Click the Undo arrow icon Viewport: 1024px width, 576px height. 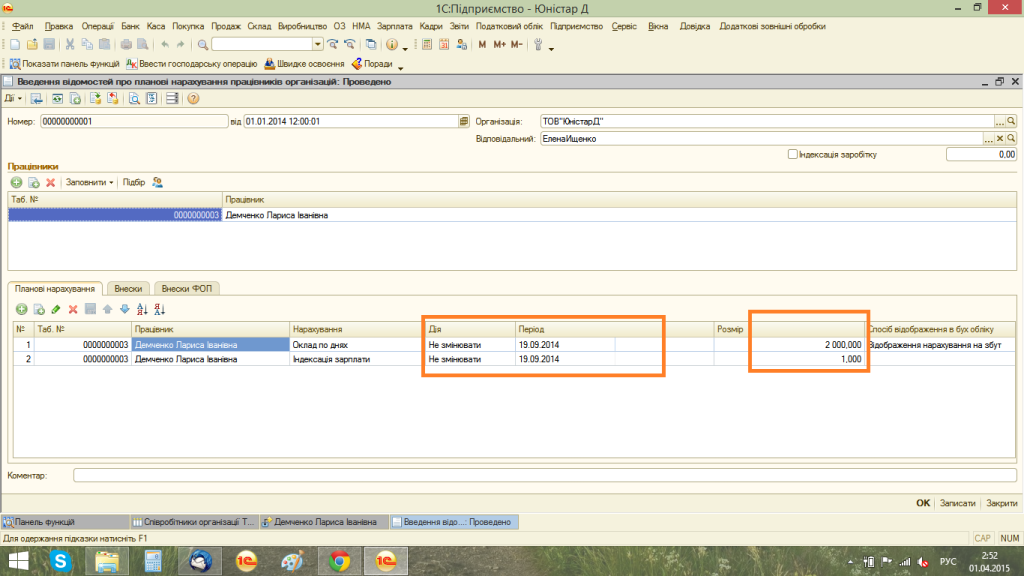165,44
